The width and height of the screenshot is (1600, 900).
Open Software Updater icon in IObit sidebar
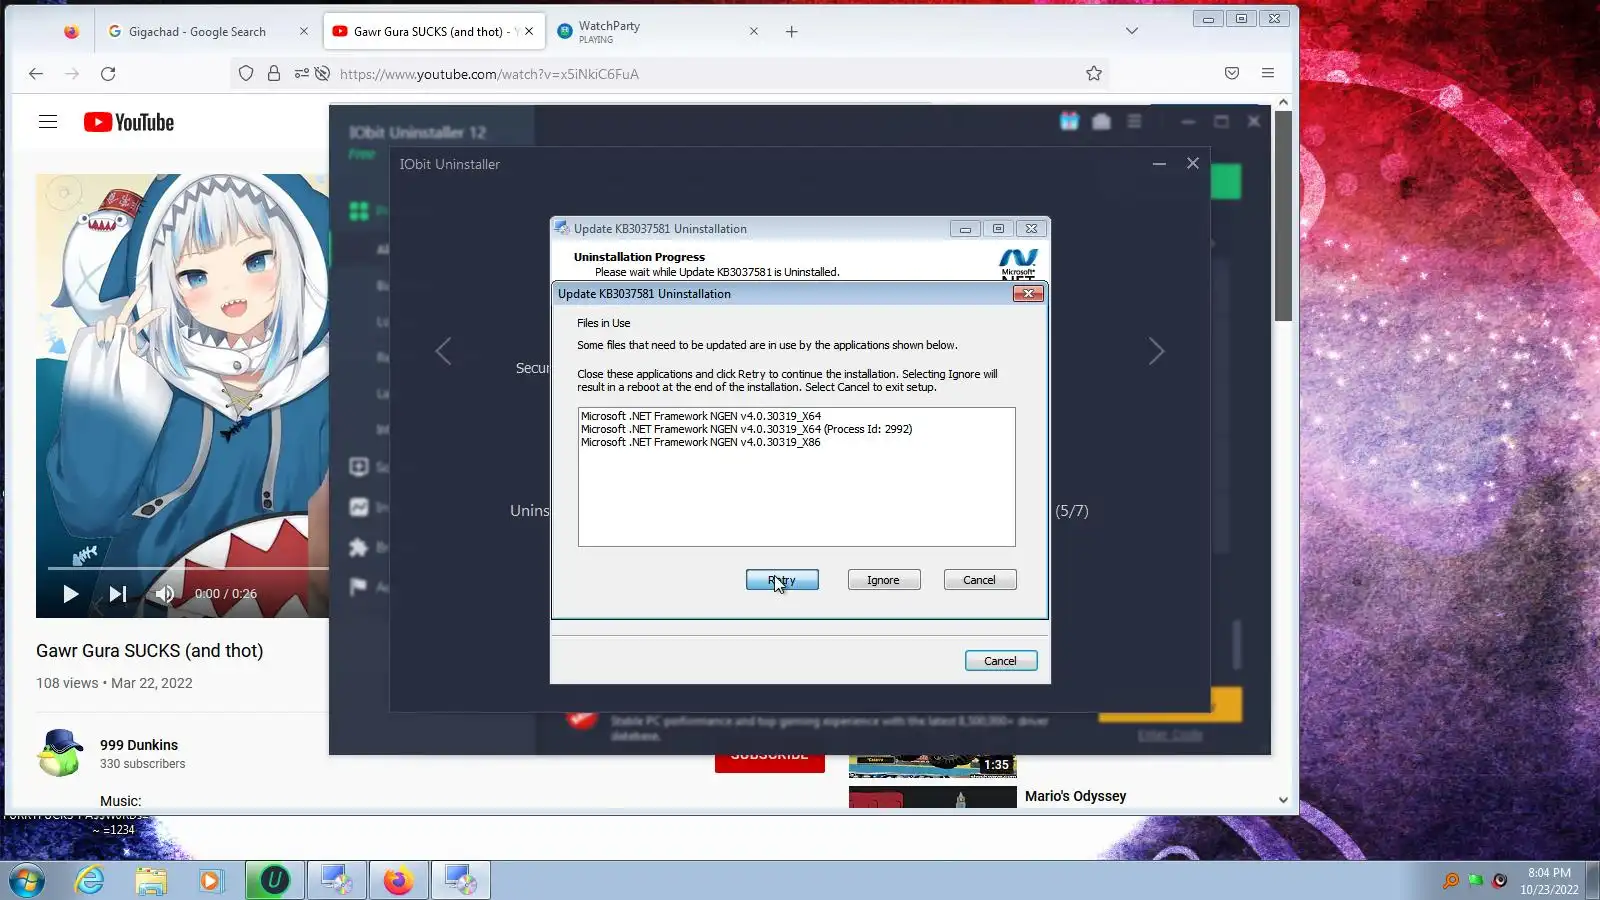359,467
